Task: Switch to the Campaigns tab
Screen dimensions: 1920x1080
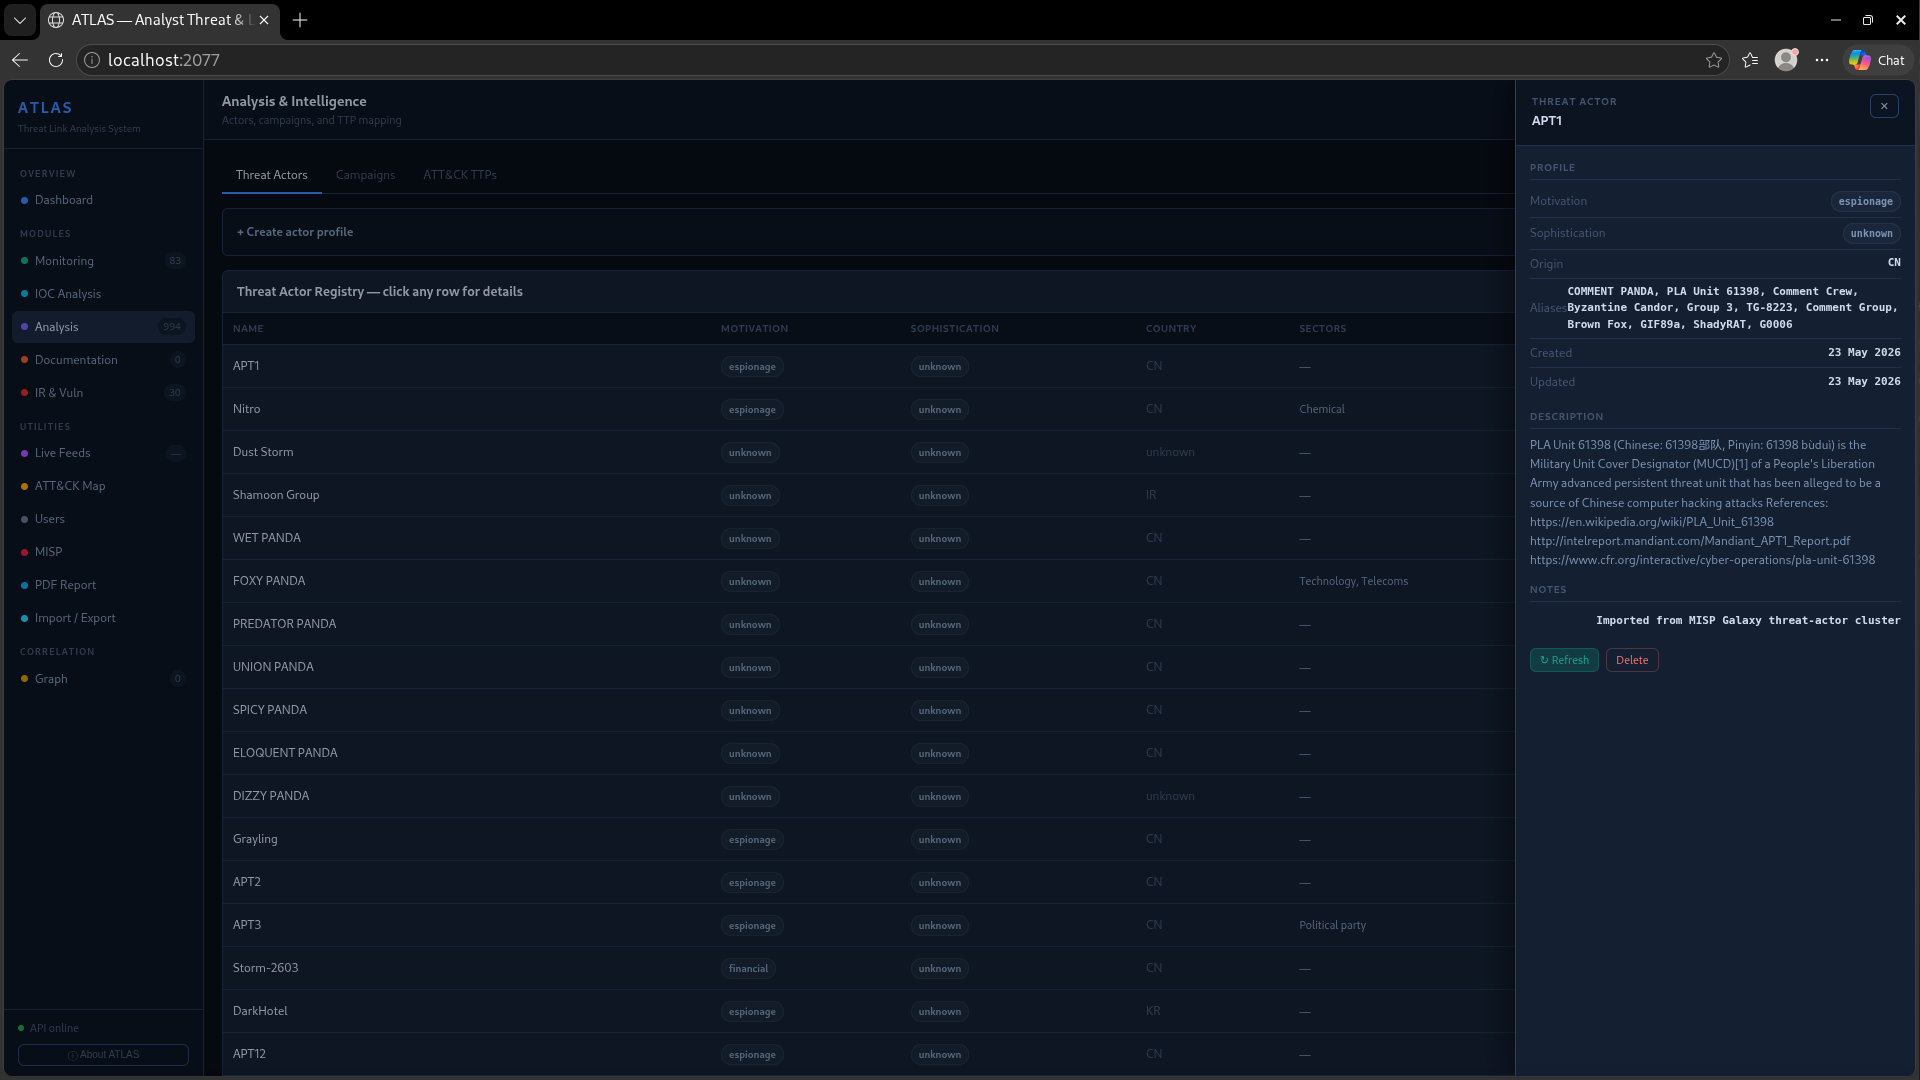Action: coord(365,175)
